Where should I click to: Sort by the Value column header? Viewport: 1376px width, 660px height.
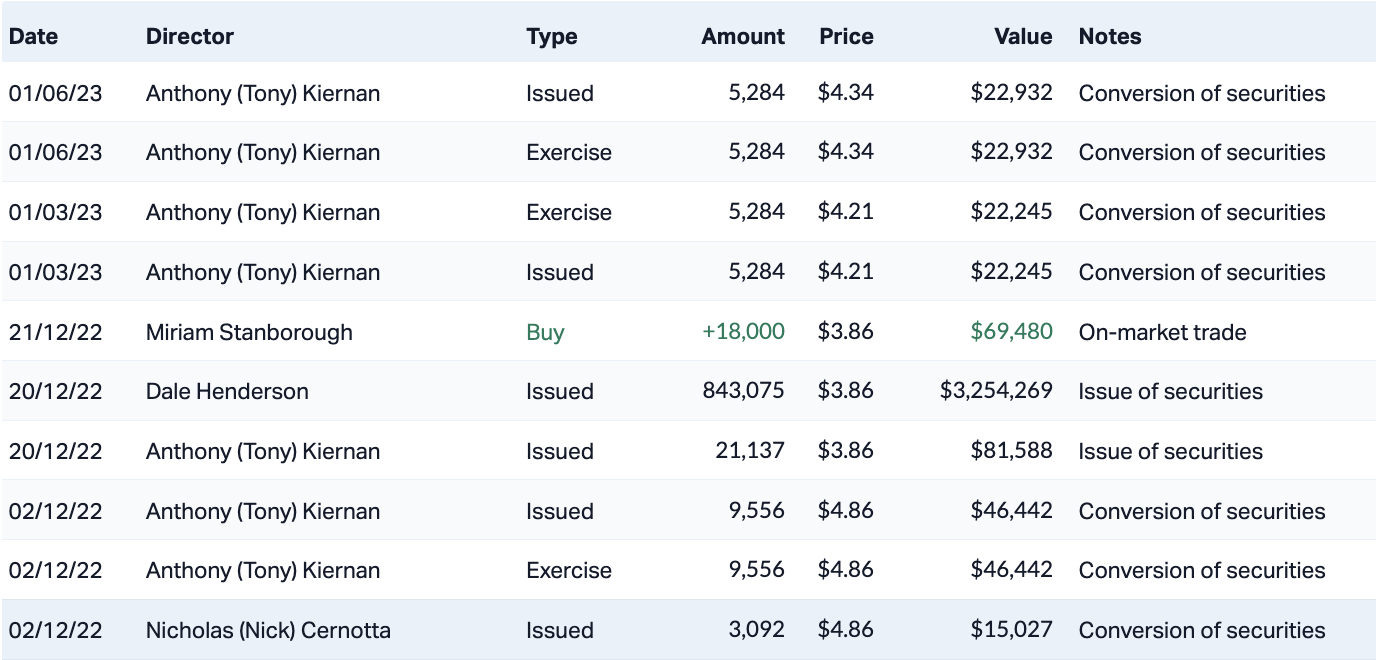(1023, 37)
